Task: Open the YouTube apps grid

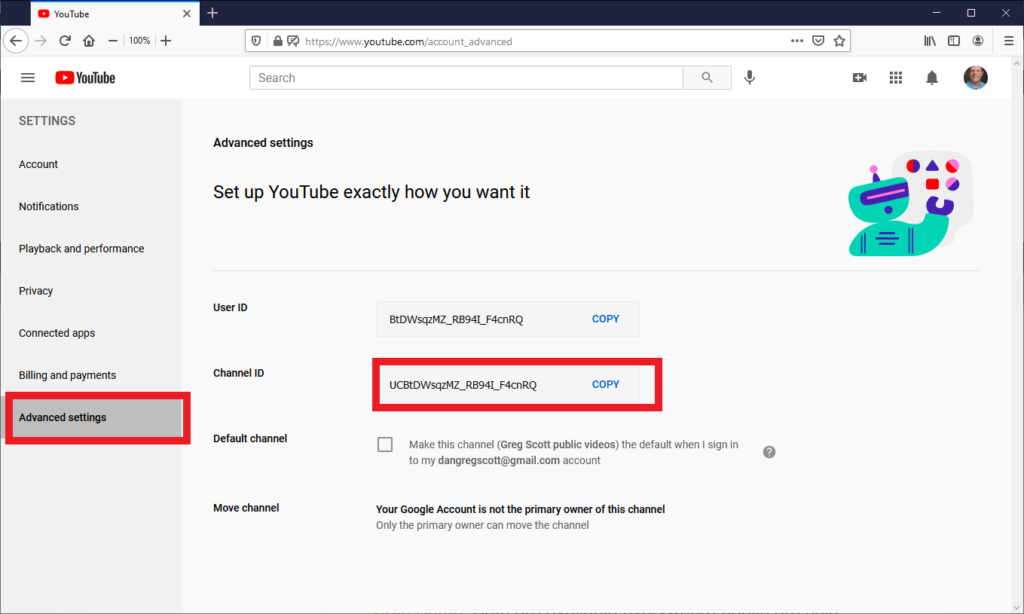Action: click(896, 78)
